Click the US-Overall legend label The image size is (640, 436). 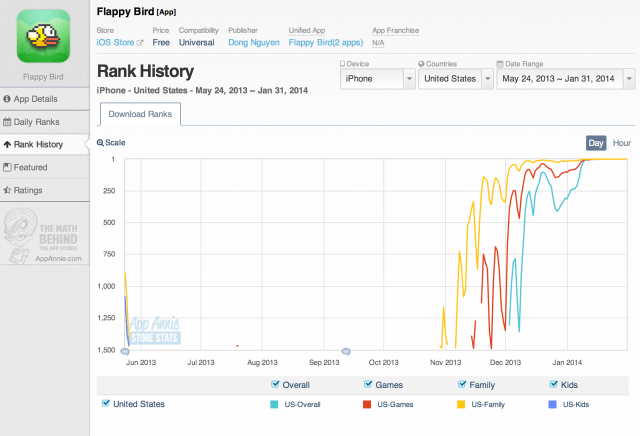pos(302,405)
